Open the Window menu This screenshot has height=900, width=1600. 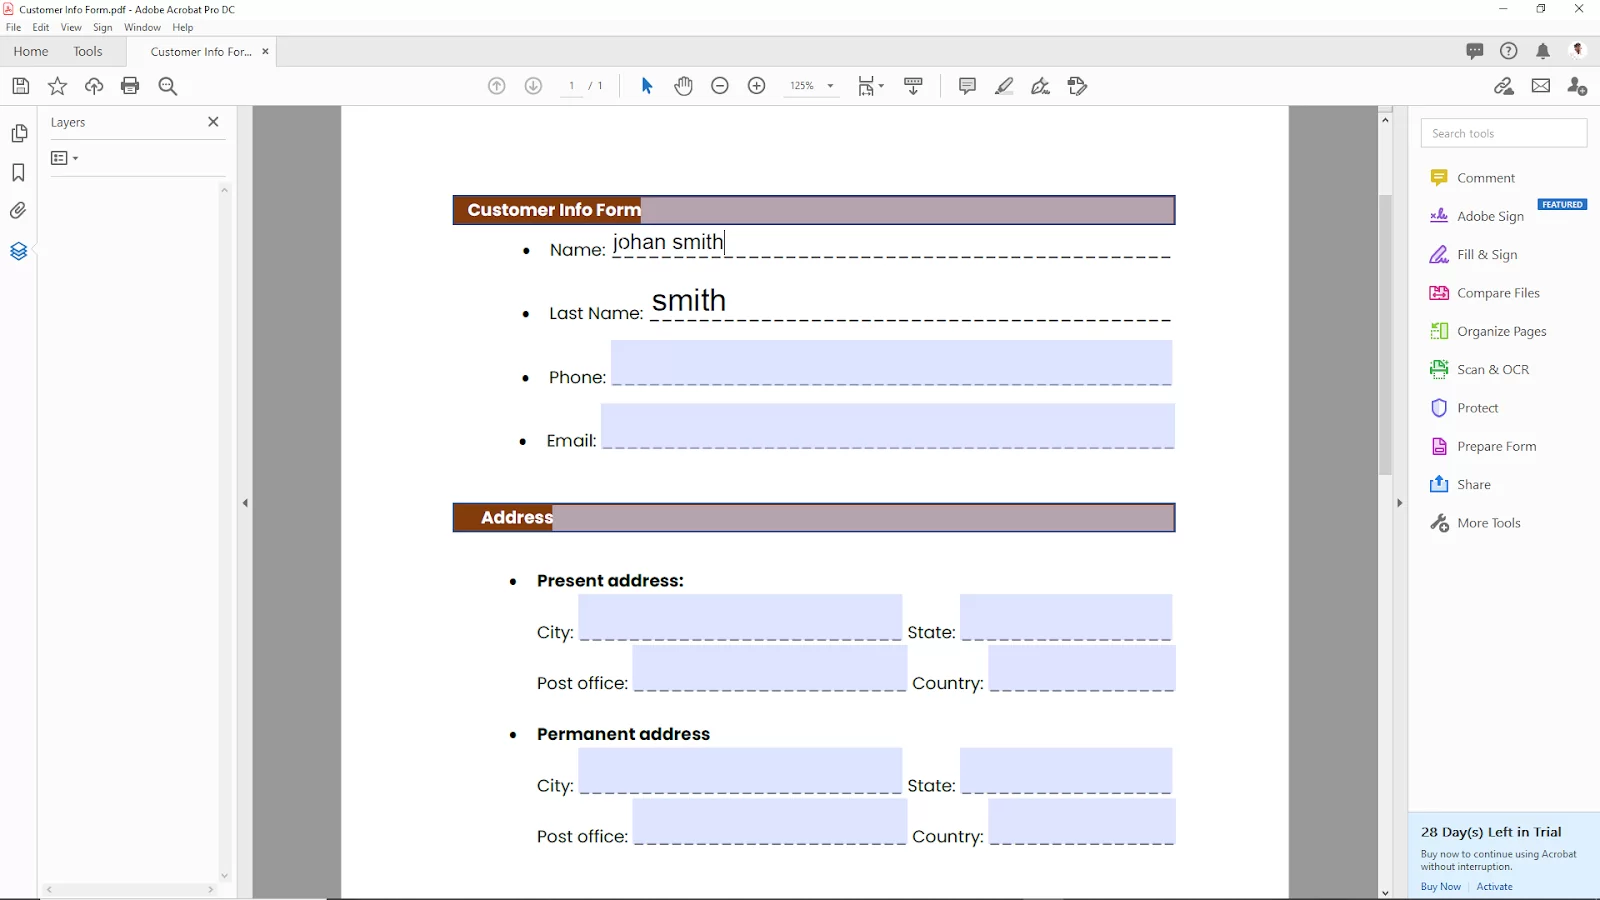142,27
